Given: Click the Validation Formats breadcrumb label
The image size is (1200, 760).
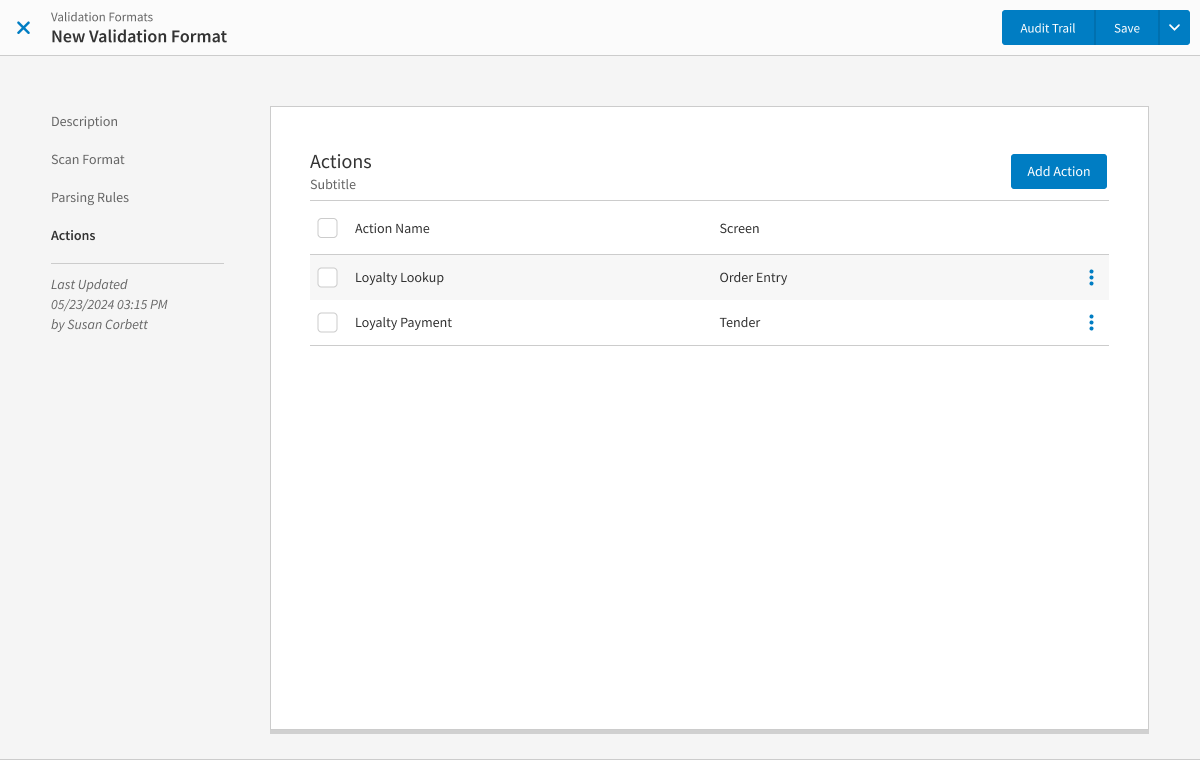Looking at the screenshot, I should pos(101,16).
